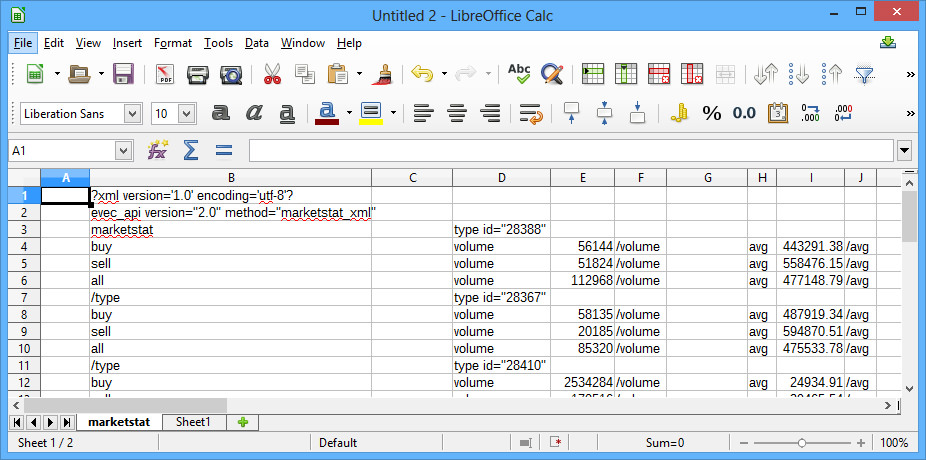Apply yellow background color swatch
926x460 pixels.
[371, 113]
